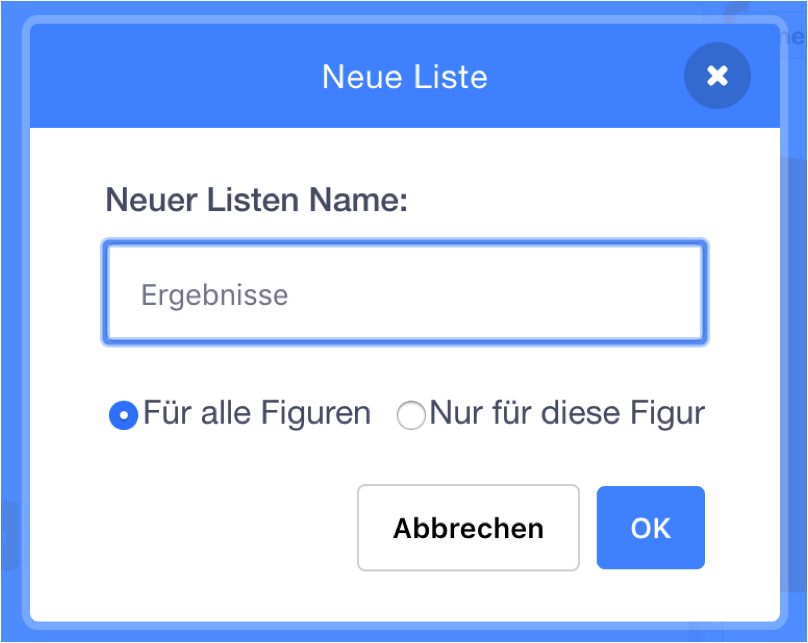Close the Neue Liste dialog with X
The image size is (808, 643).
click(717, 76)
